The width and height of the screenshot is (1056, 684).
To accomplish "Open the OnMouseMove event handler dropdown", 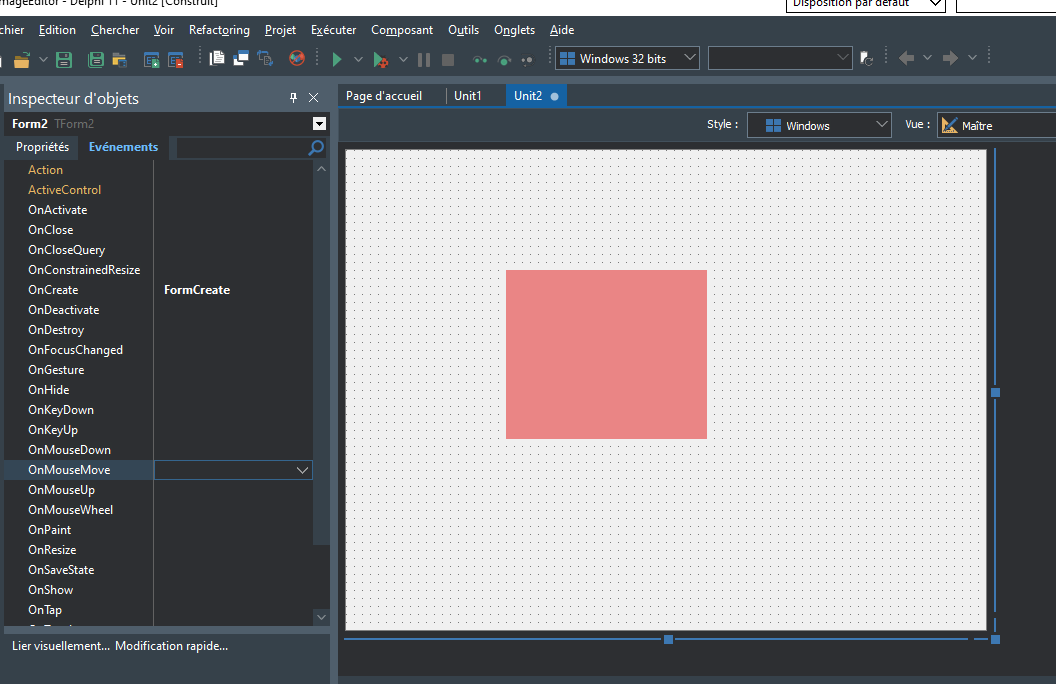I will click(301, 469).
